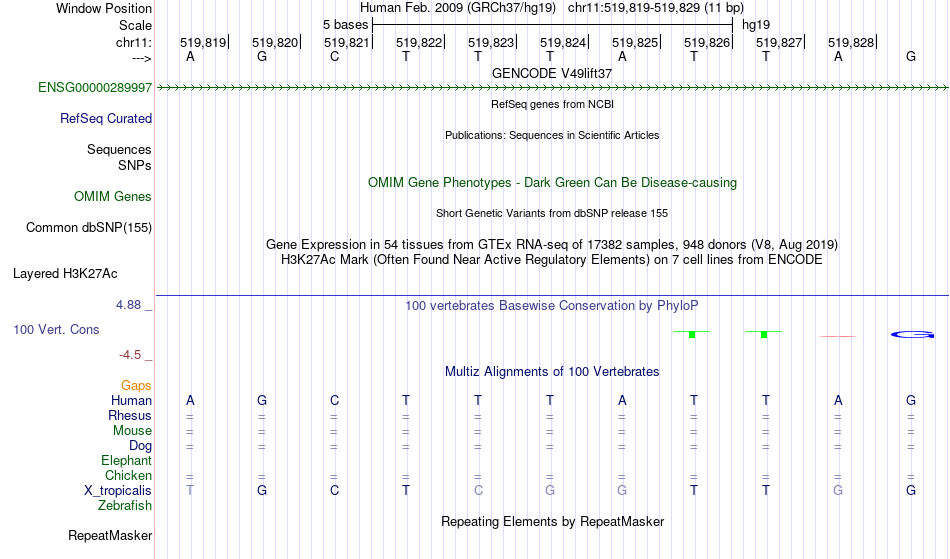
Task: Click red conservation bar at base 519,828
Action: (837, 336)
